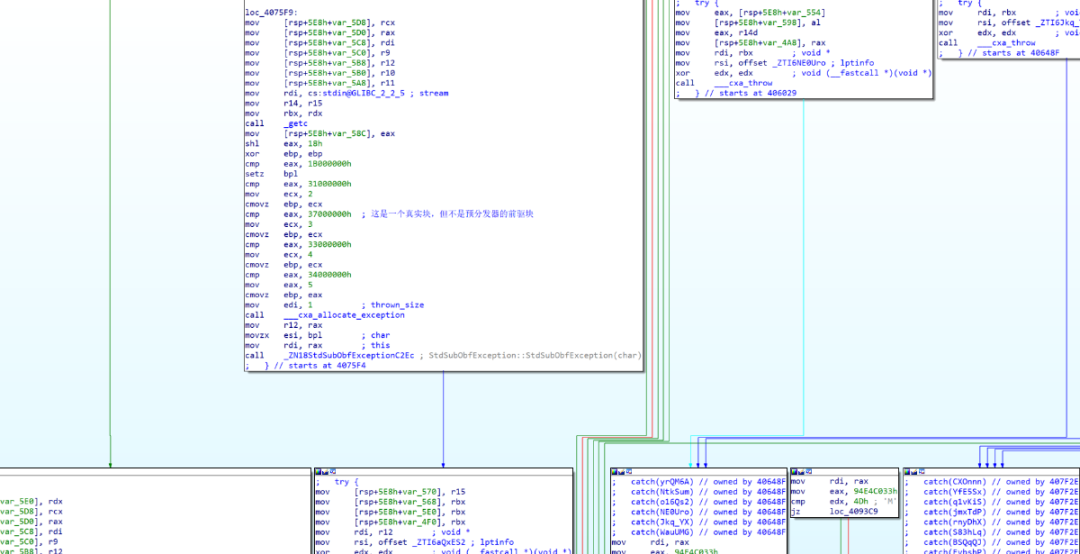Click the catch(WauUMG) line
Viewport: 1080px width, 554px height.
(699, 532)
